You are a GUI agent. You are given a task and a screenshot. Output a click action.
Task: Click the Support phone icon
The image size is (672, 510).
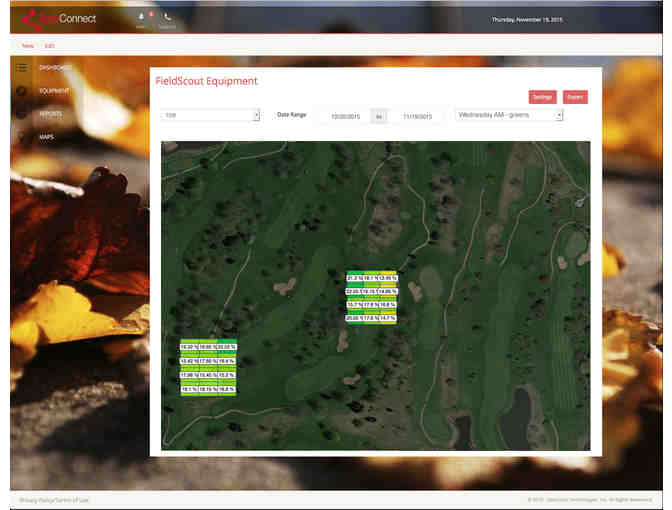[x=166, y=17]
